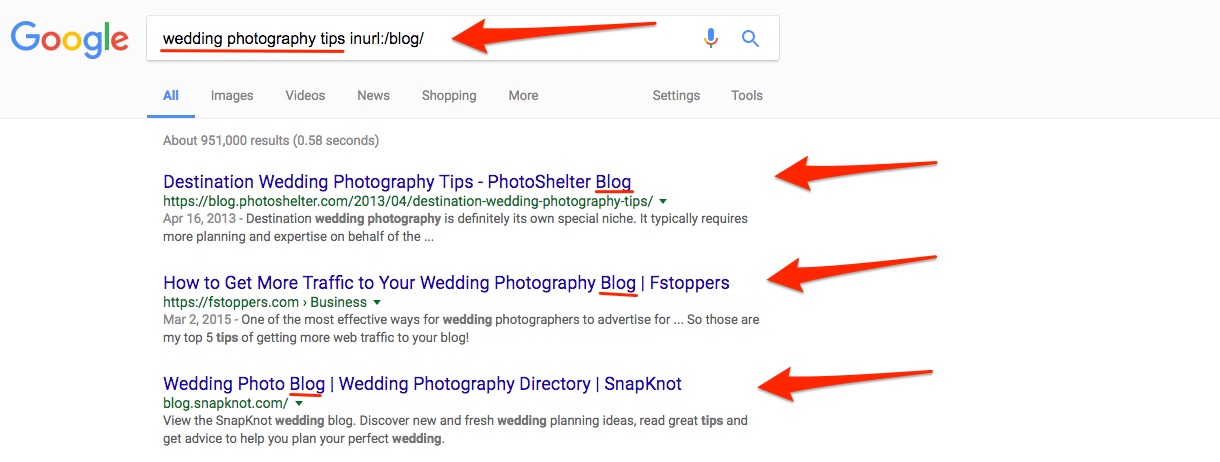Expand the dropdown arrow beside the photoshelter URL
The height and width of the screenshot is (462, 1220).
[x=664, y=202]
